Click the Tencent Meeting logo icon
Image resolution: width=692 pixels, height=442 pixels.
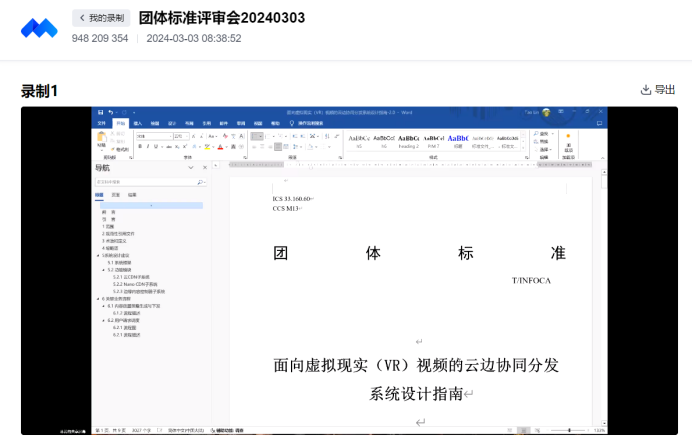pos(40,28)
